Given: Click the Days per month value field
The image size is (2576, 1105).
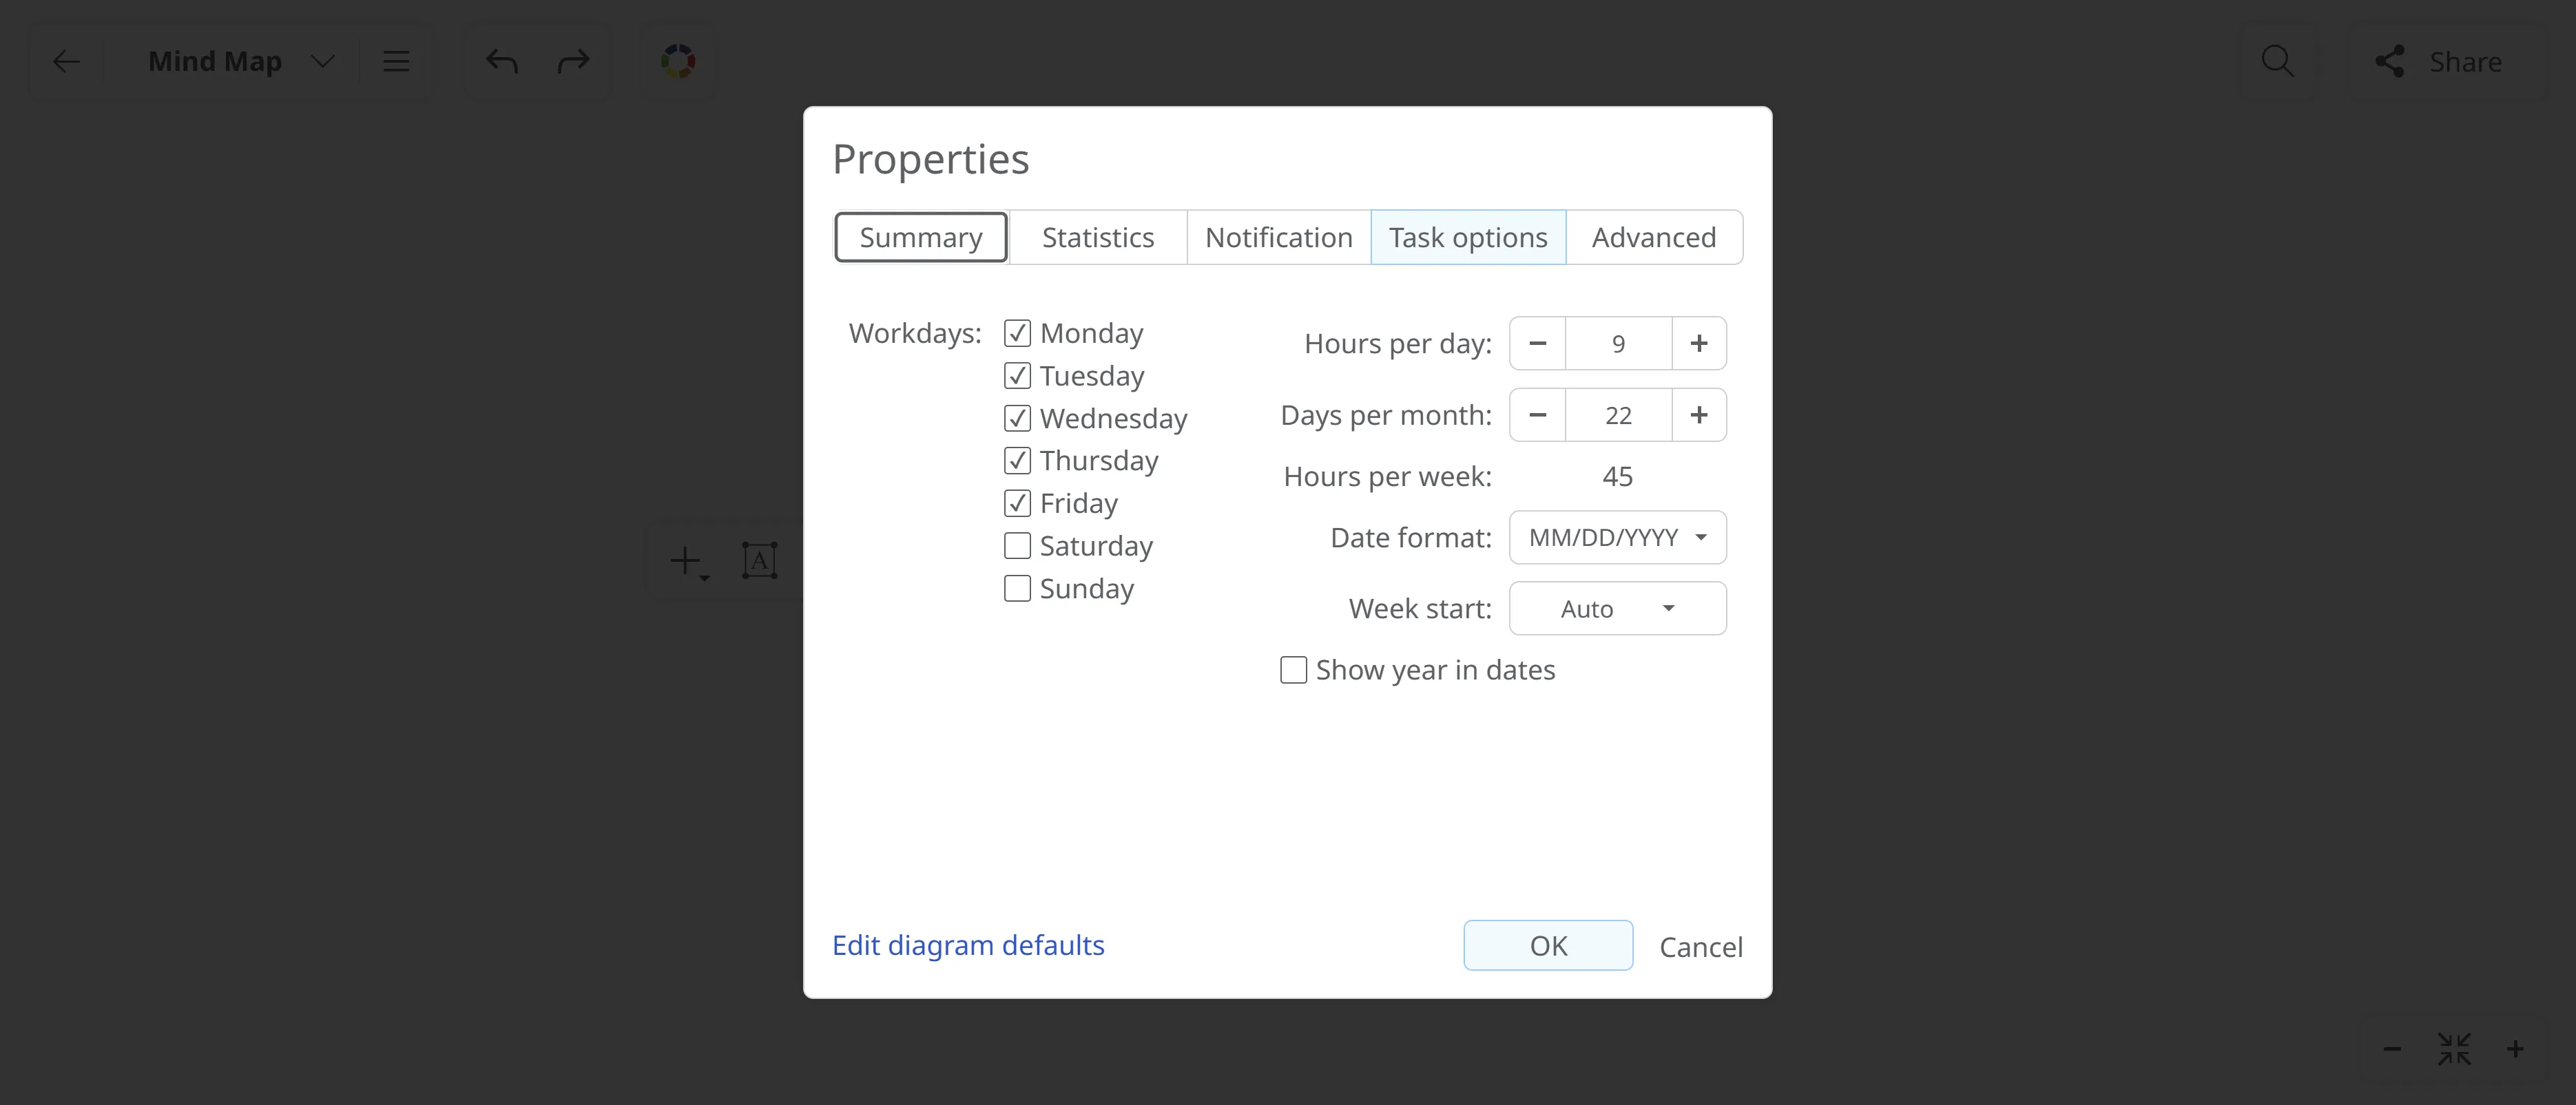Looking at the screenshot, I should 1617,416.
